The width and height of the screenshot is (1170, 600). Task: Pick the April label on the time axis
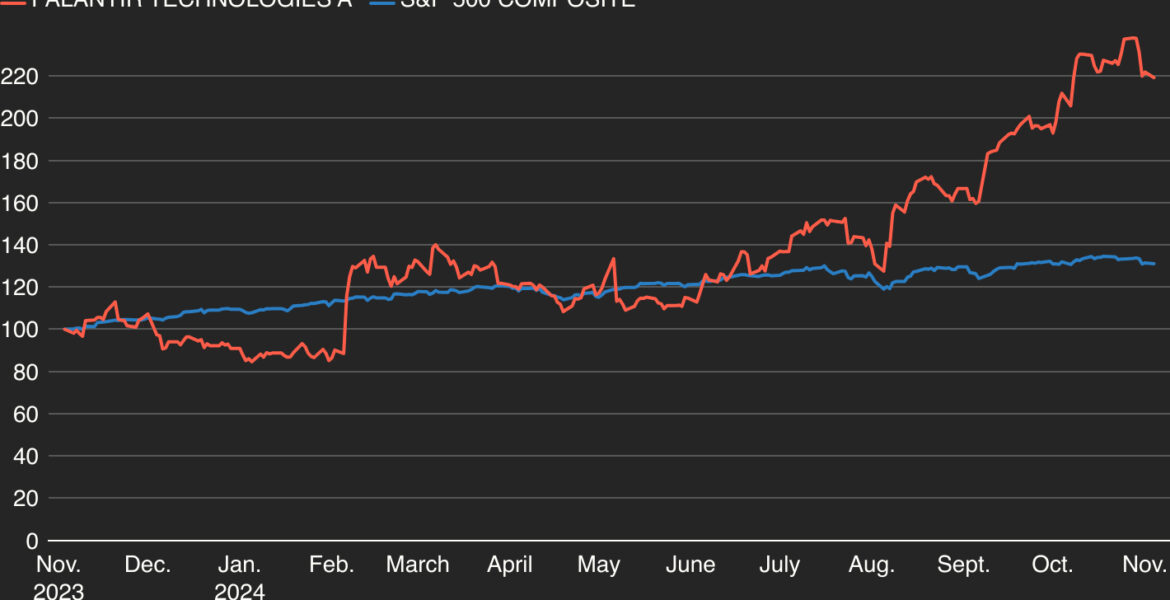[x=509, y=565]
